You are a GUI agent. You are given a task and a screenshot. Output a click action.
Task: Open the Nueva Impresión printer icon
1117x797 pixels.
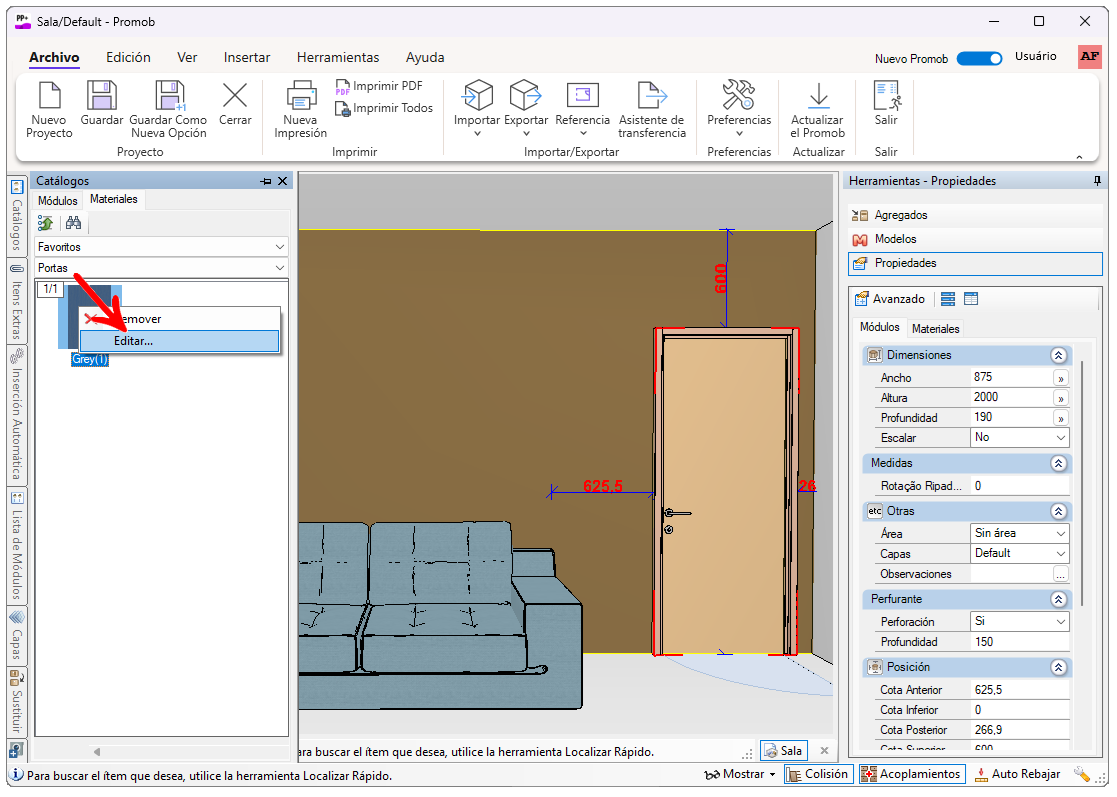pyautogui.click(x=301, y=96)
